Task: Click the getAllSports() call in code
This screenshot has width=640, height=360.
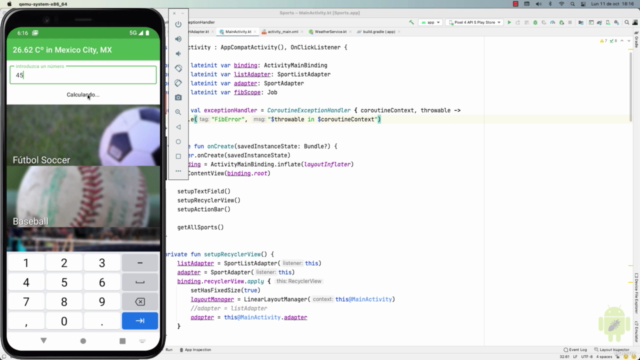Action: tap(200, 227)
